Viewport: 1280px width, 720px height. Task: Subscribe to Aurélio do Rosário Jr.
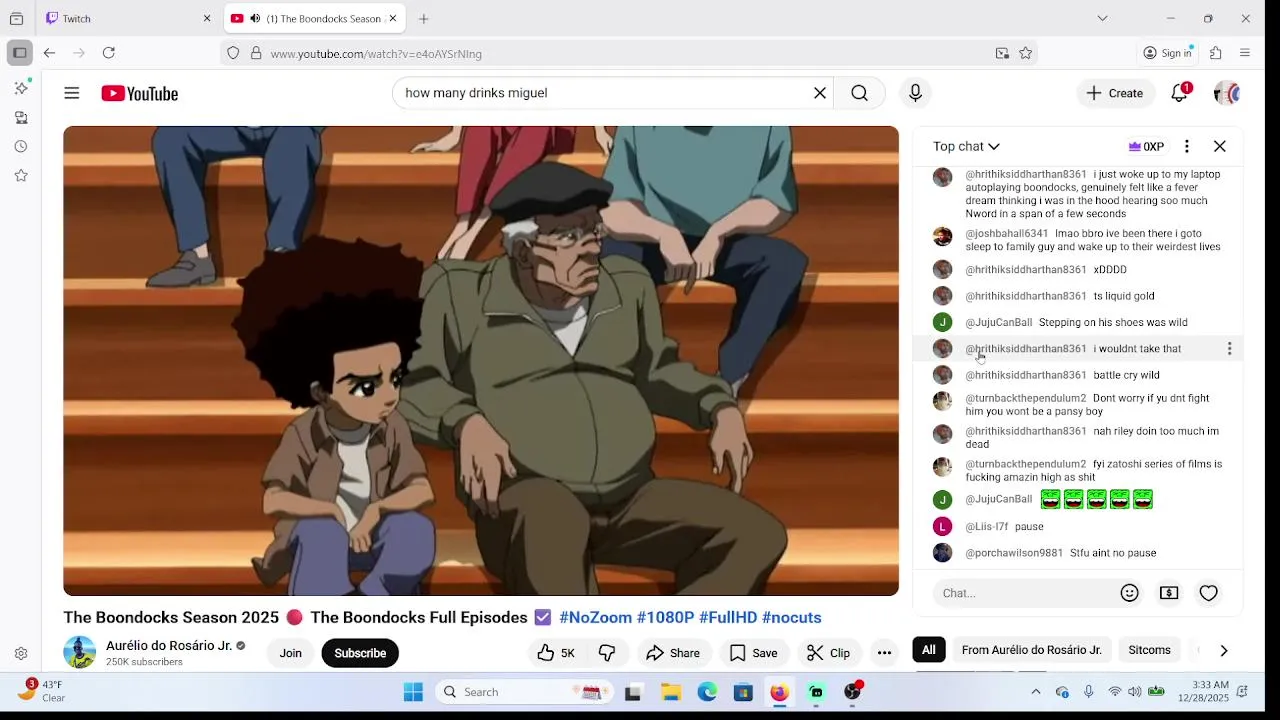(360, 653)
